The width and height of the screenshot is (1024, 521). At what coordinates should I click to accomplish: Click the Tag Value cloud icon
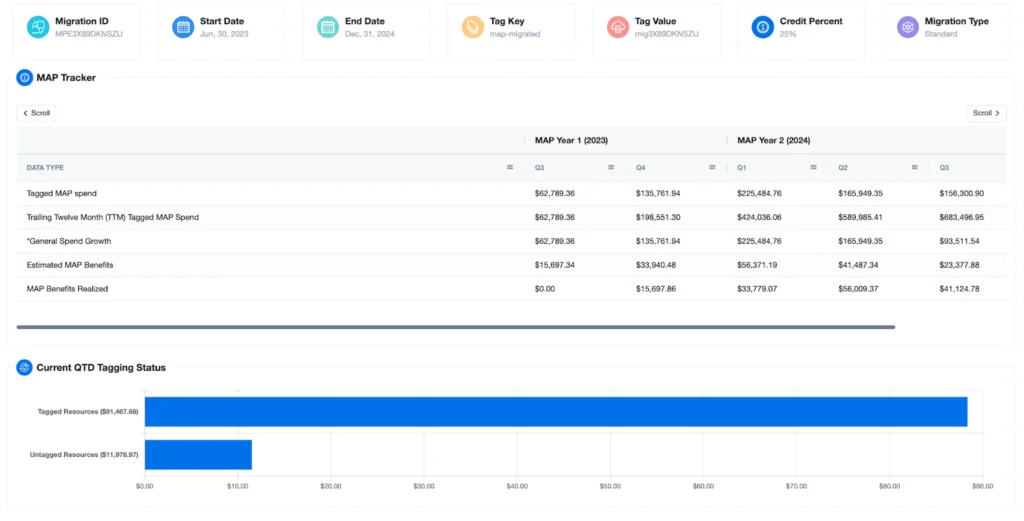618,27
